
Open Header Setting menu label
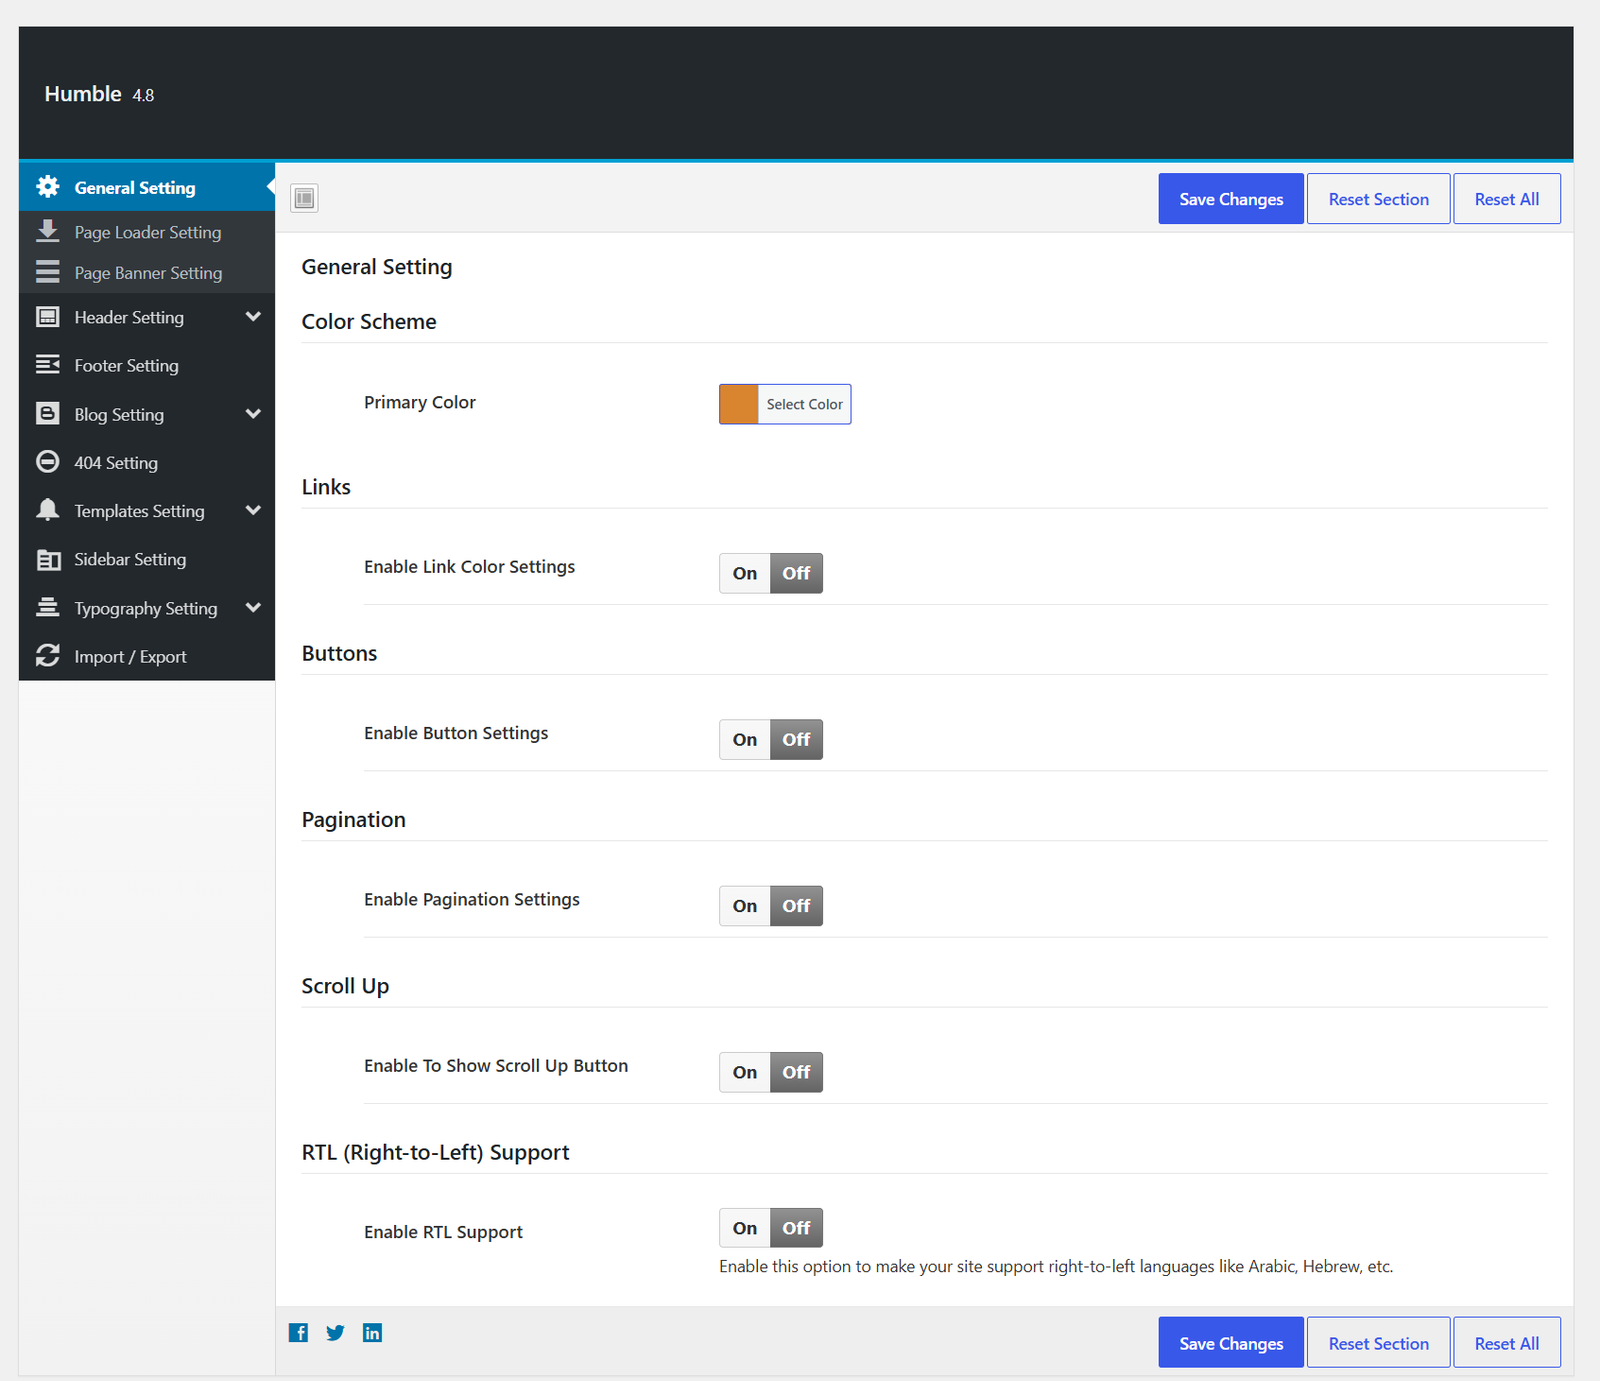[129, 317]
